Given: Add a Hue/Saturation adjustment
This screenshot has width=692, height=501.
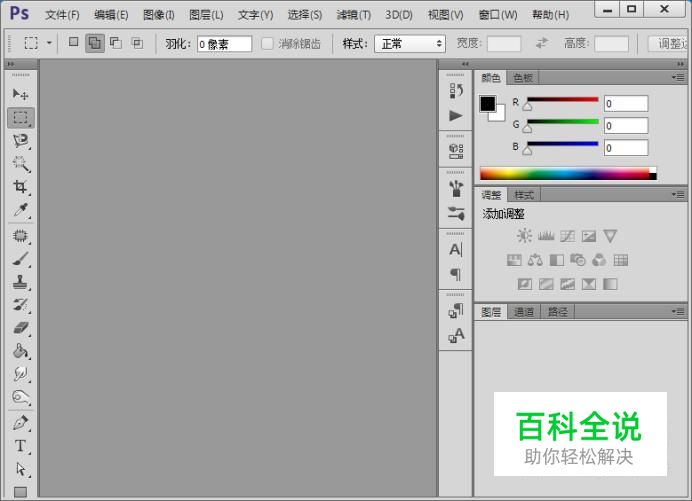Looking at the screenshot, I should [x=514, y=260].
